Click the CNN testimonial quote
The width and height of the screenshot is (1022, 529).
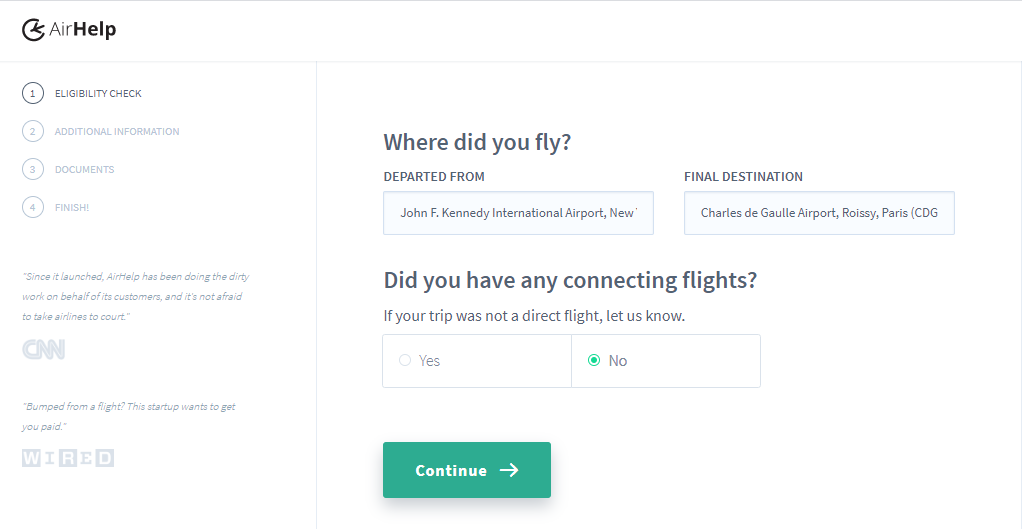pos(135,296)
